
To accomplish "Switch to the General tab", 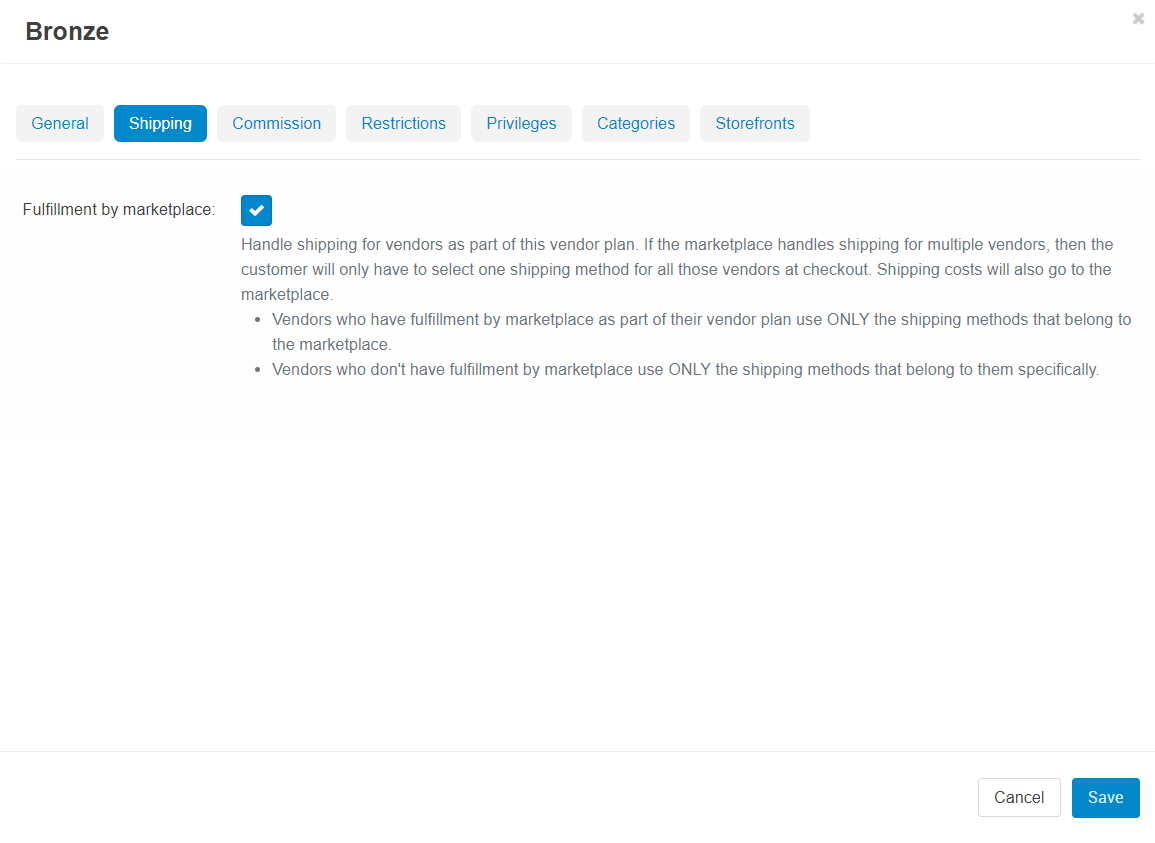I will [60, 123].
